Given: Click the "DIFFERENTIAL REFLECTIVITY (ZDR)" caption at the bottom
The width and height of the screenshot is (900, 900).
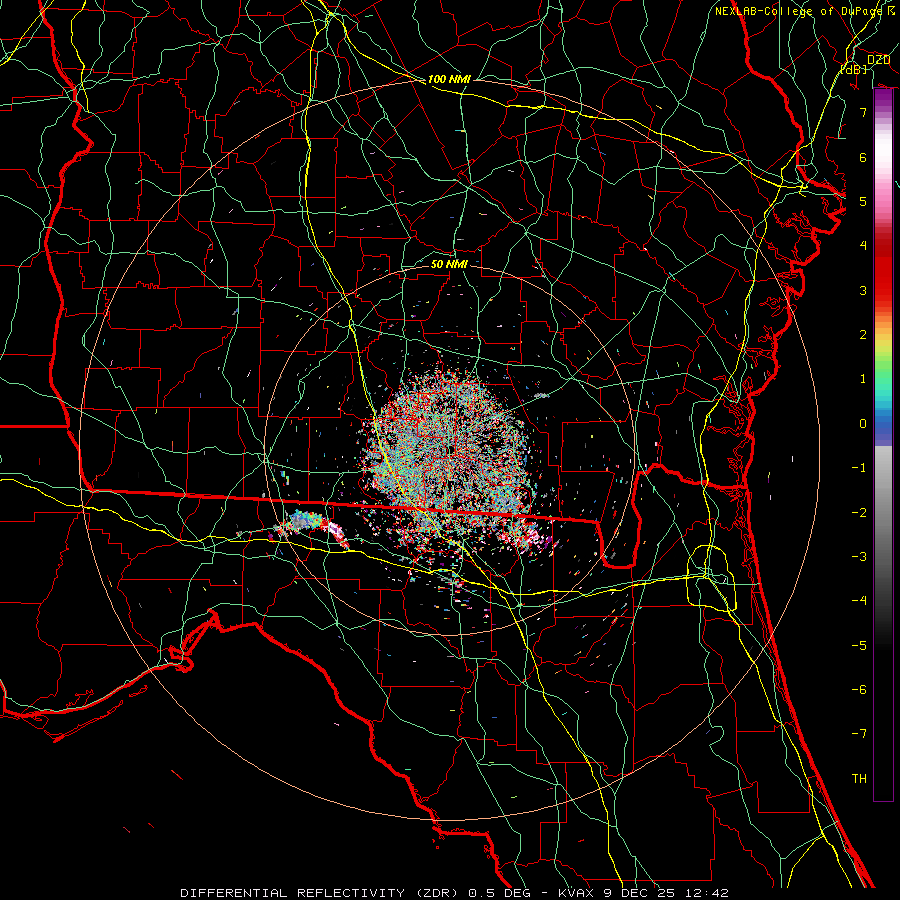Looking at the screenshot, I should pos(320,893).
